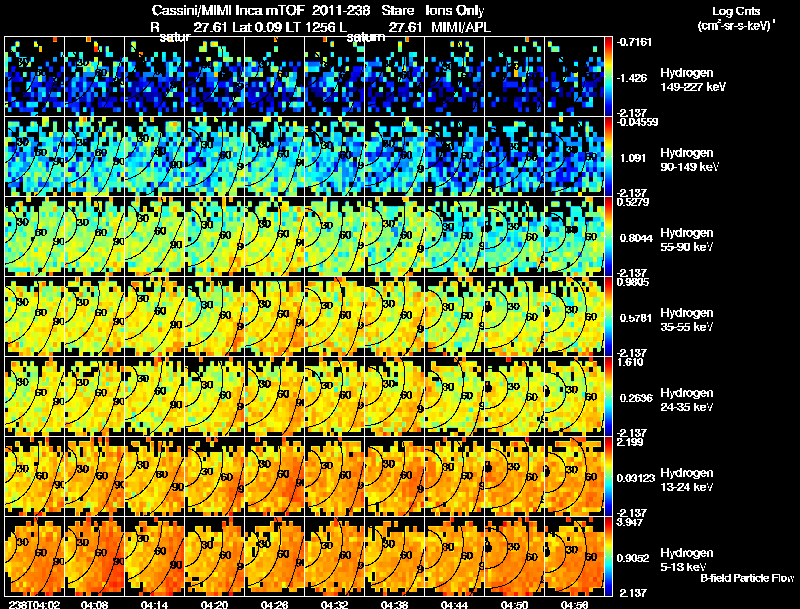
Task: Click the Hydrogen 35-55 keV row label
Action: tap(686, 320)
